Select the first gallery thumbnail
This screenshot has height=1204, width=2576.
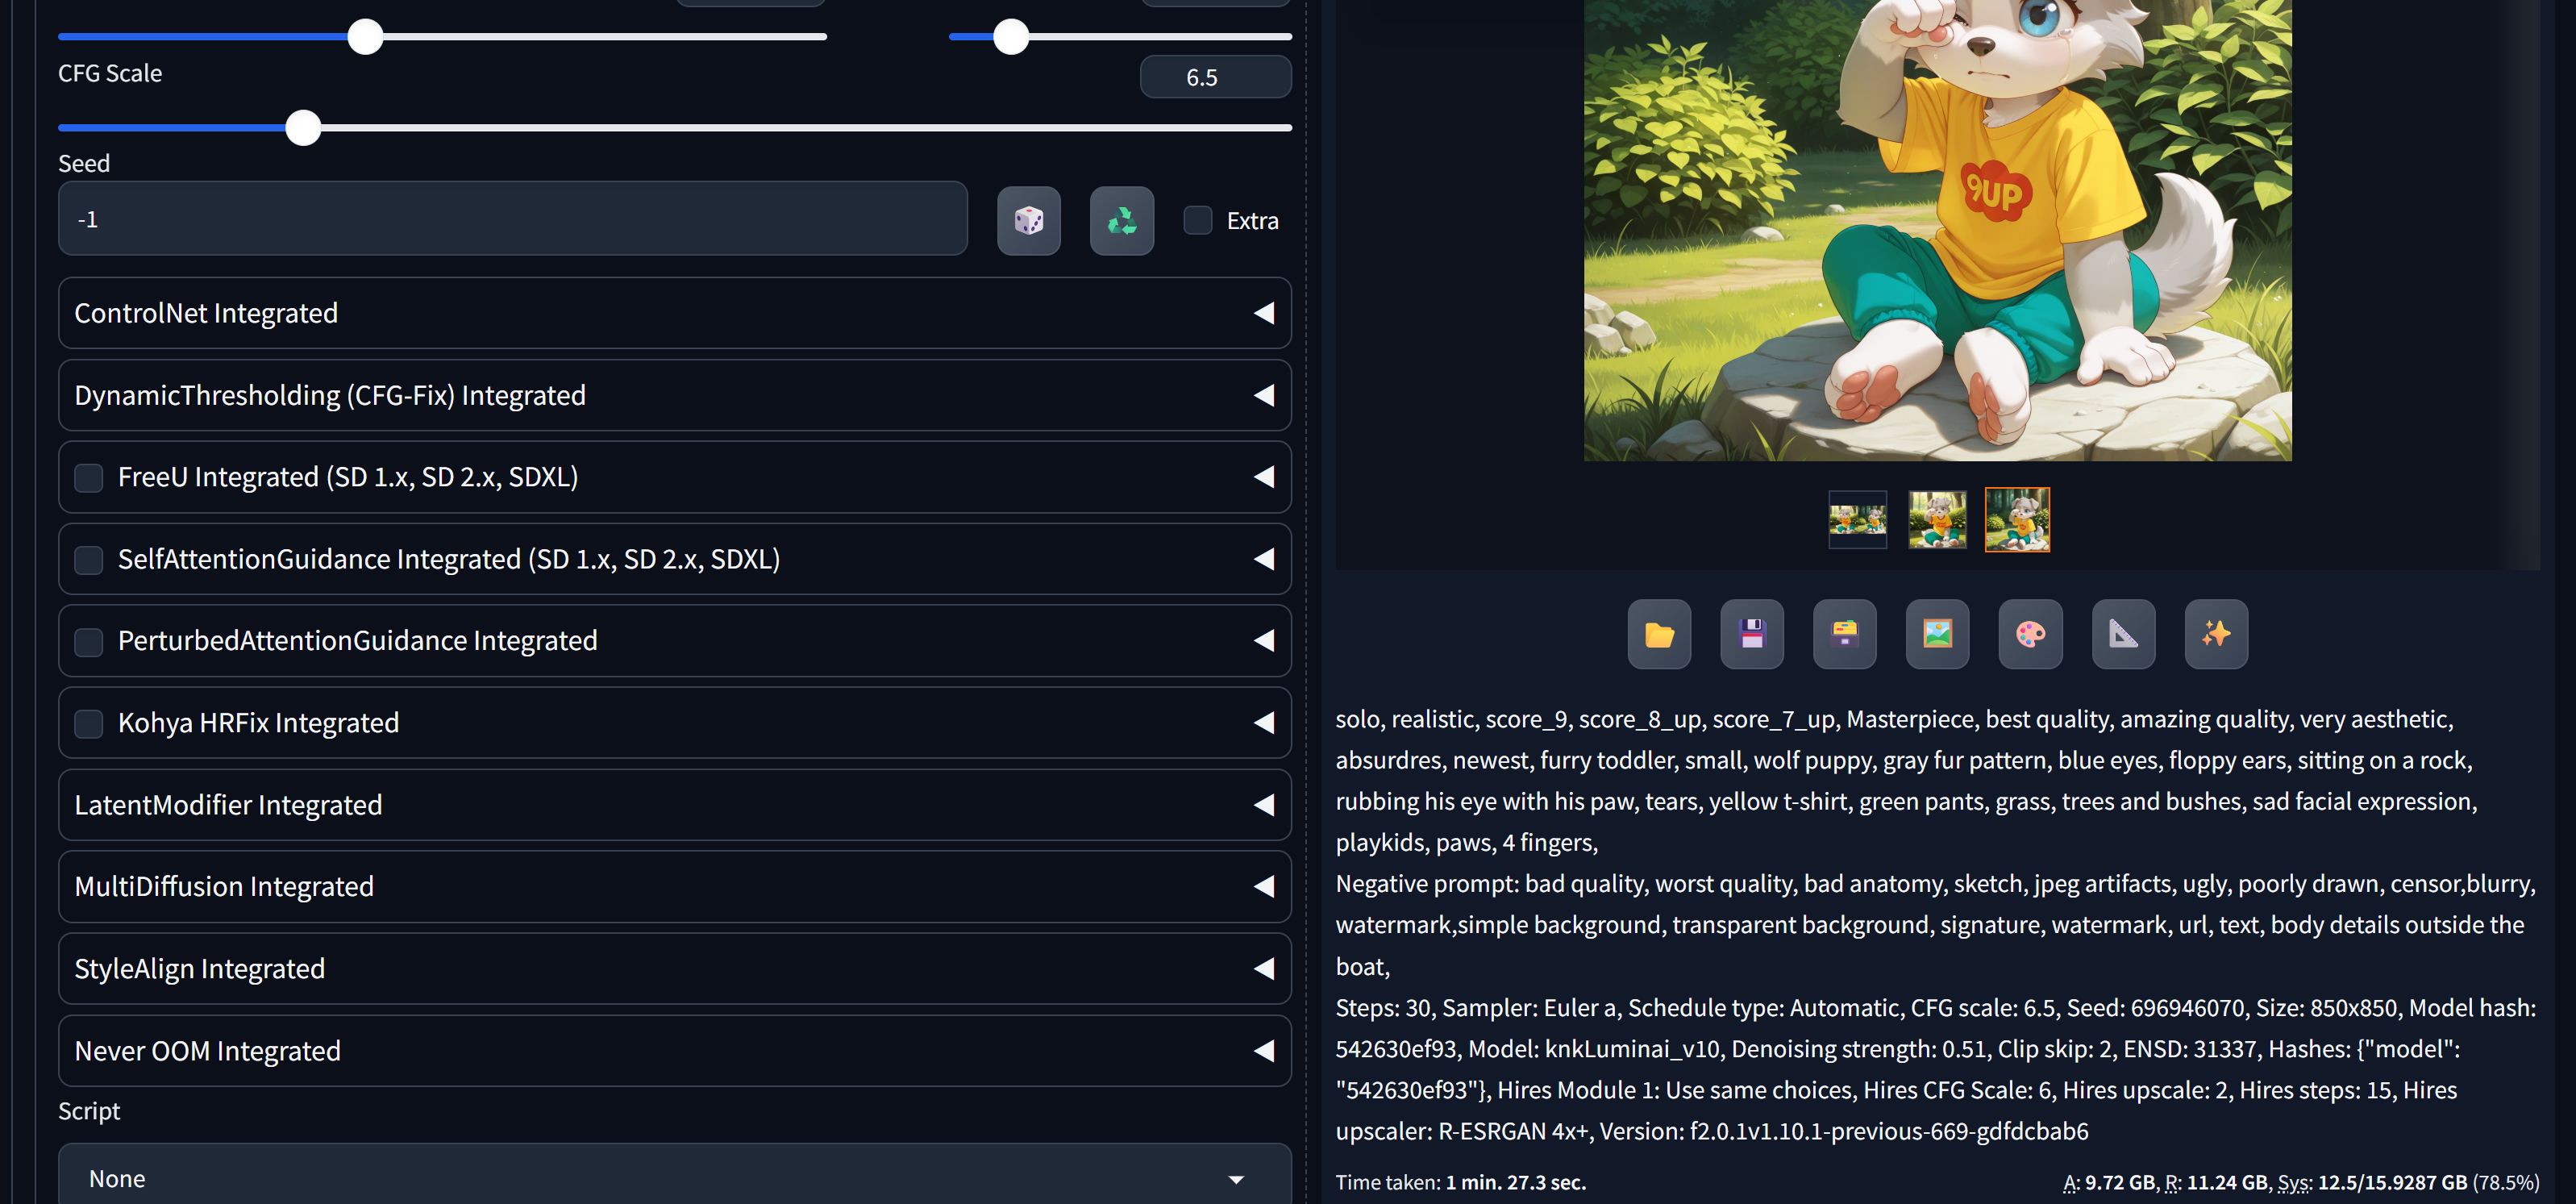click(x=1857, y=519)
